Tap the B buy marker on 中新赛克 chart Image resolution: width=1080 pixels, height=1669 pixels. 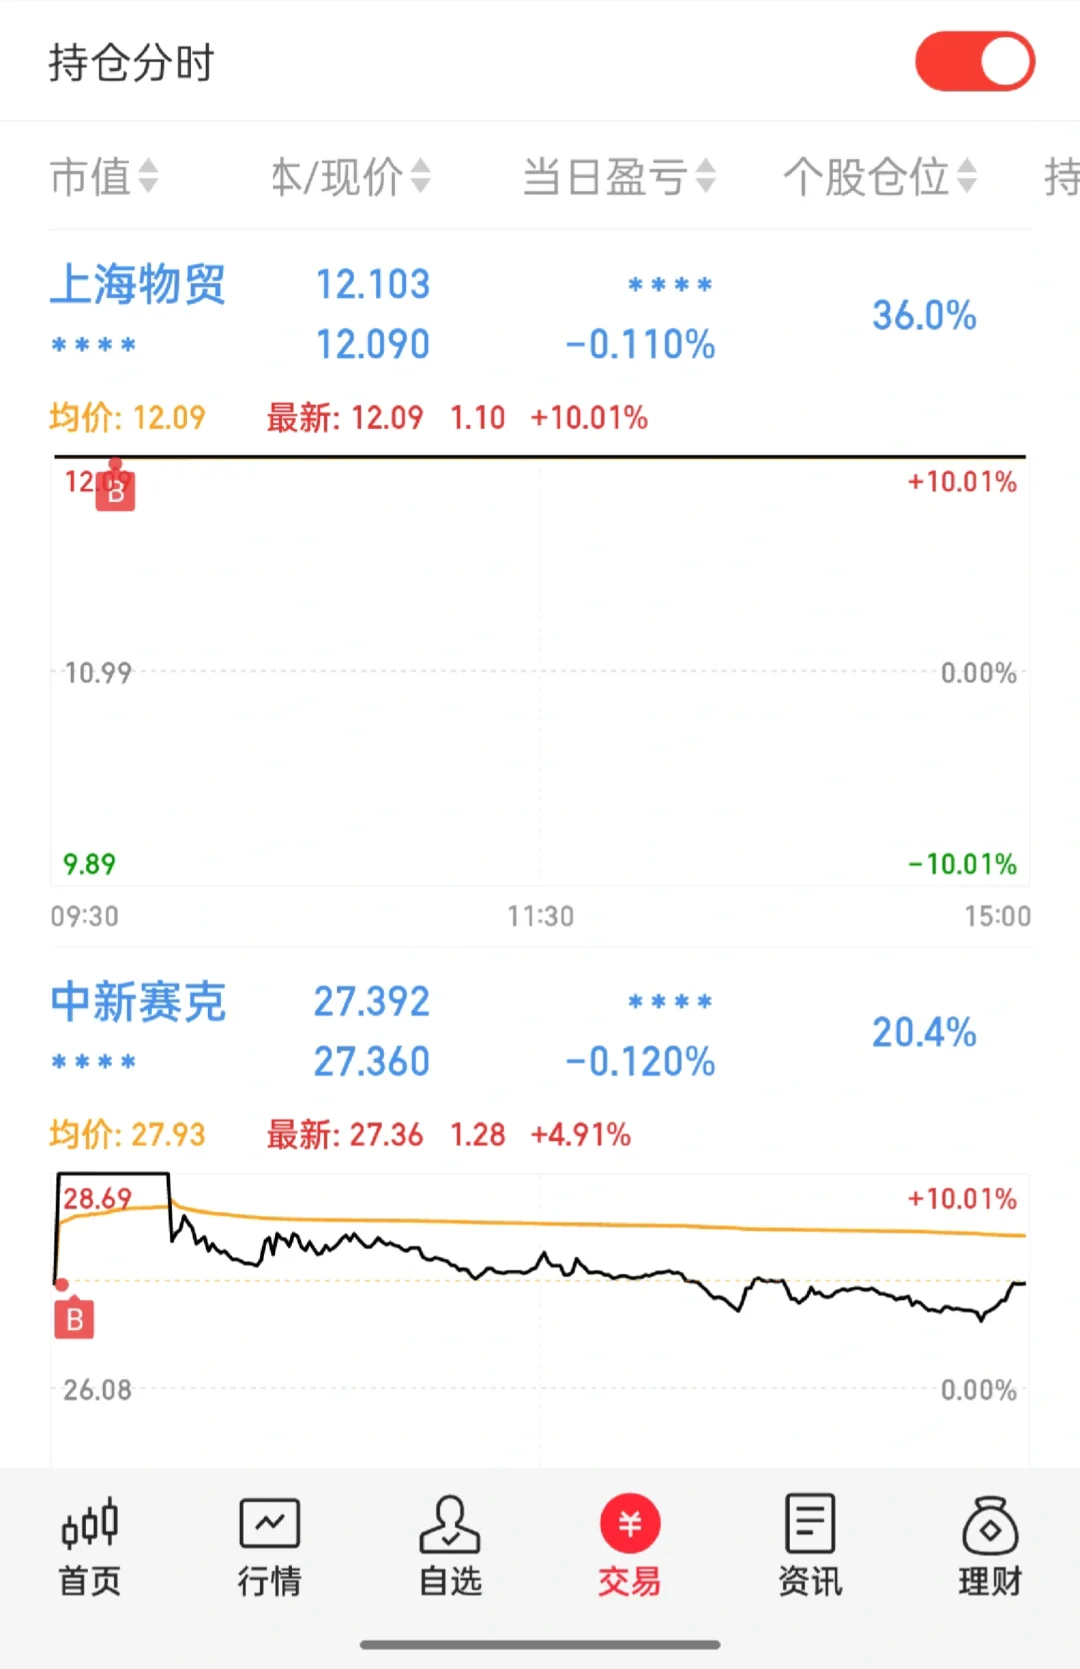coord(74,1319)
